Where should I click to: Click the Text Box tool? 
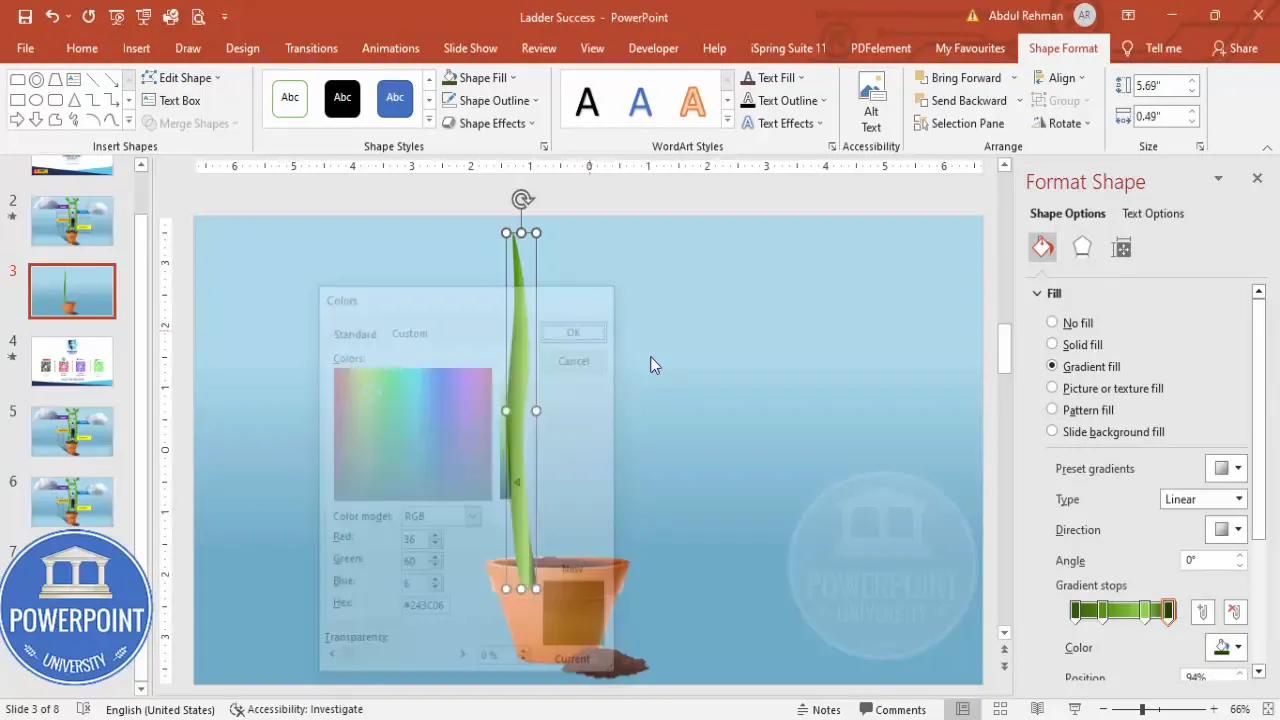tap(171, 100)
